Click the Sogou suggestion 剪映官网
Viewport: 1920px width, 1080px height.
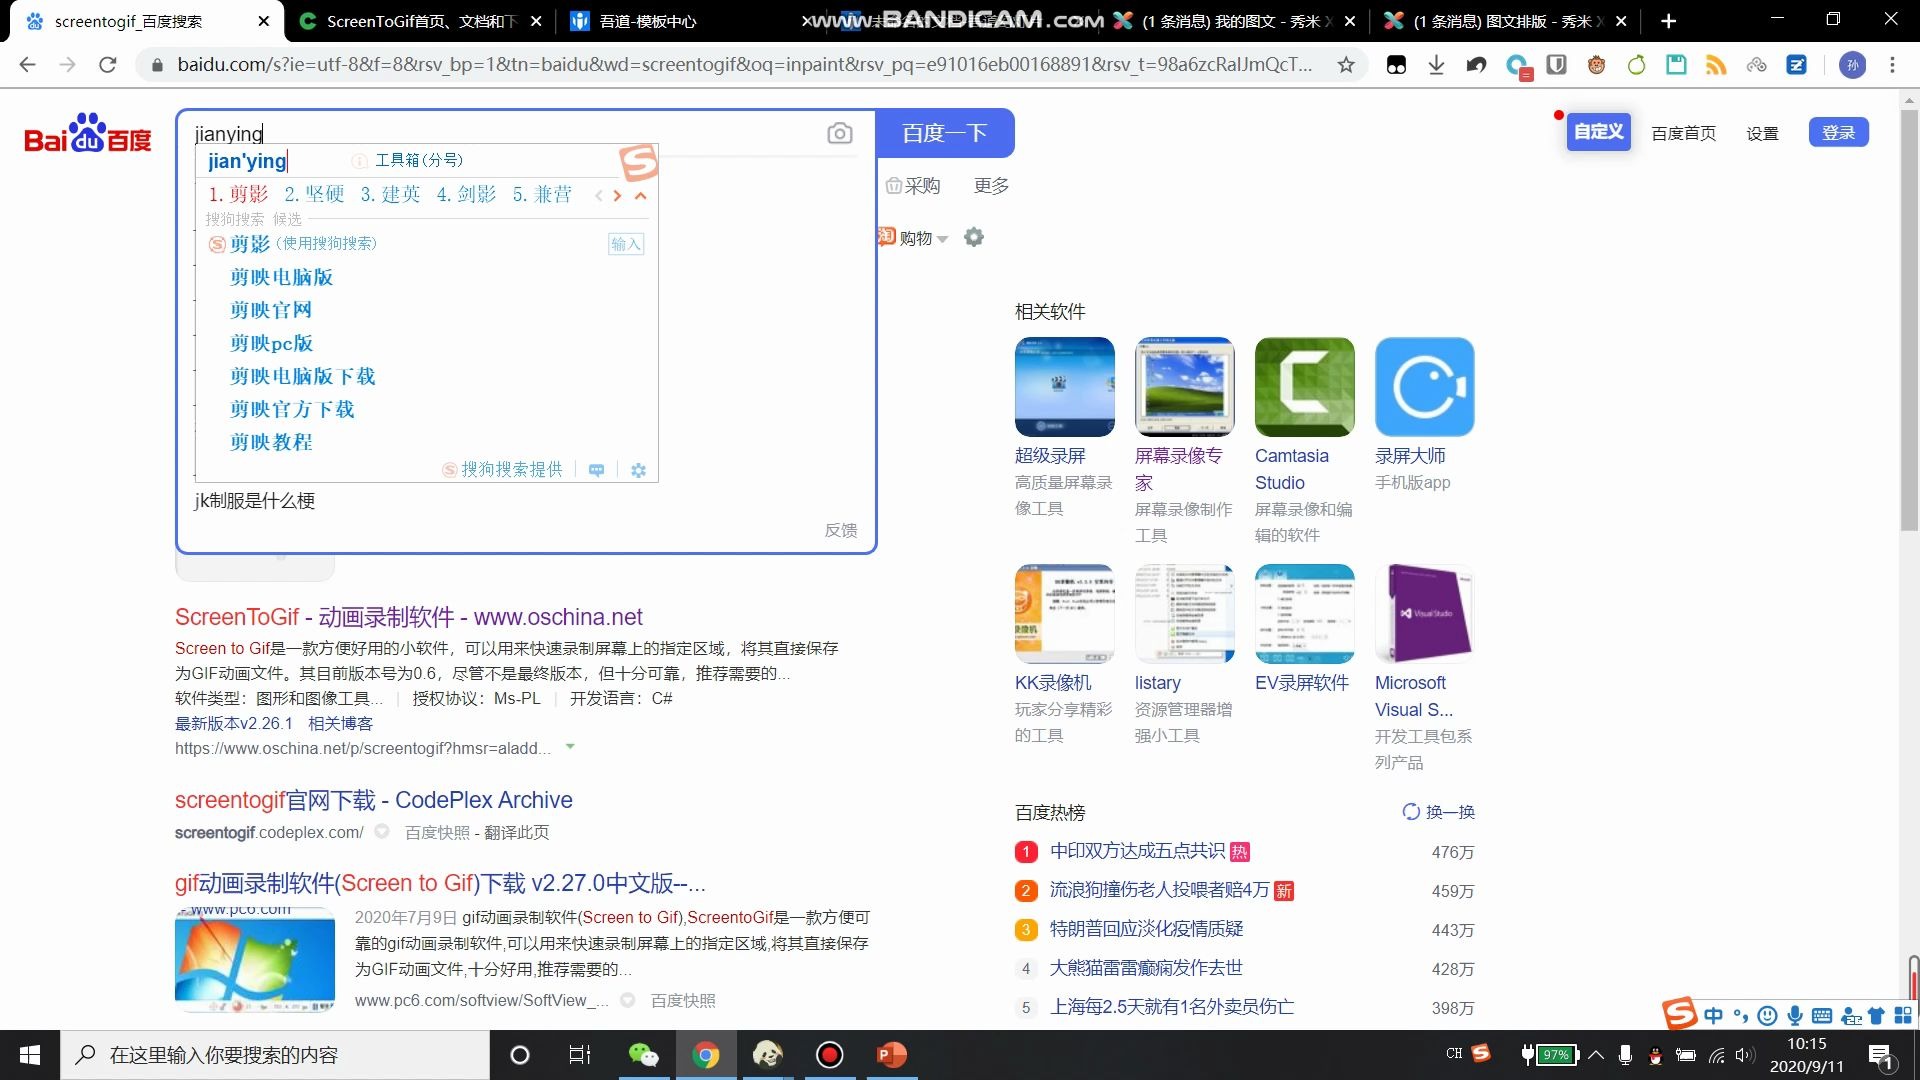(271, 310)
